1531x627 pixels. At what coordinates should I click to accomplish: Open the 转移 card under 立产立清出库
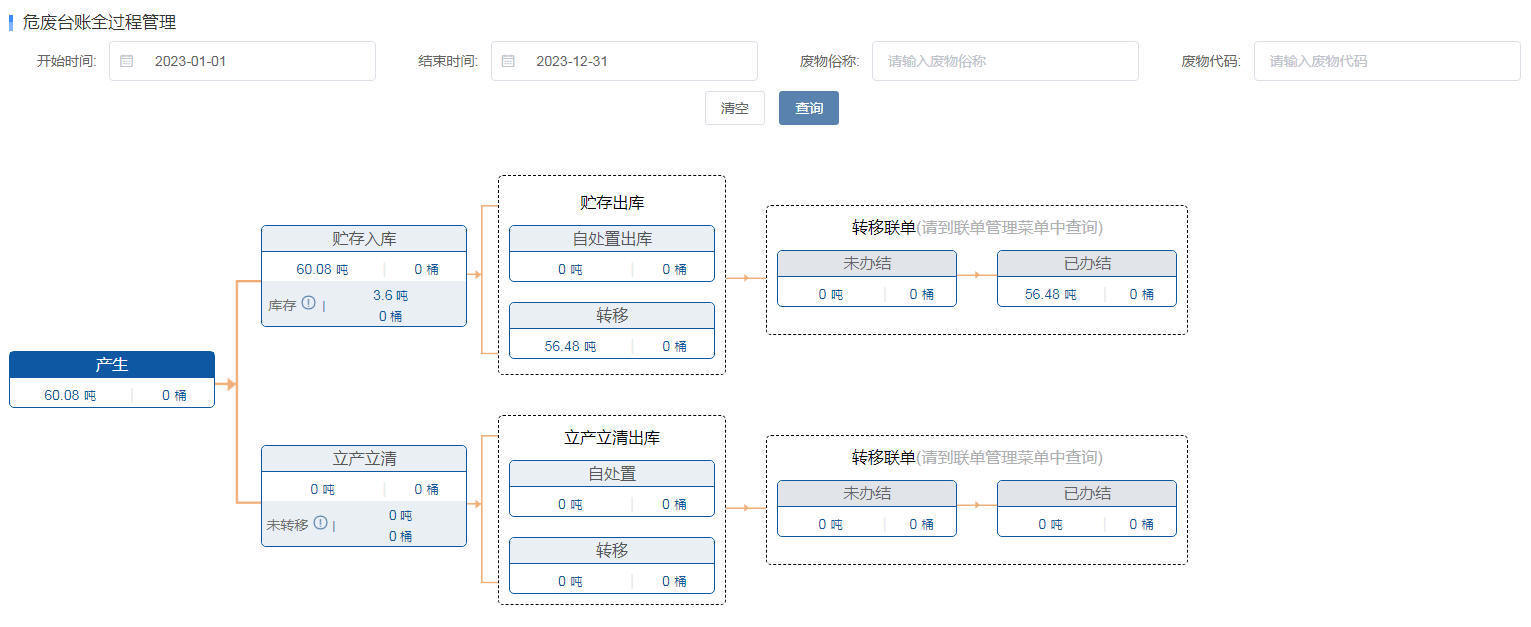click(x=612, y=566)
